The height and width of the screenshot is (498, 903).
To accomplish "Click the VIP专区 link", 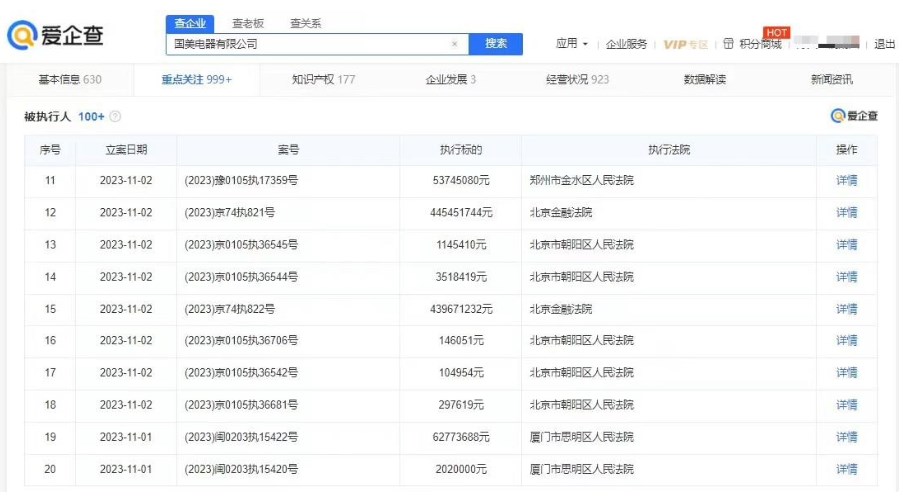I will [x=685, y=44].
